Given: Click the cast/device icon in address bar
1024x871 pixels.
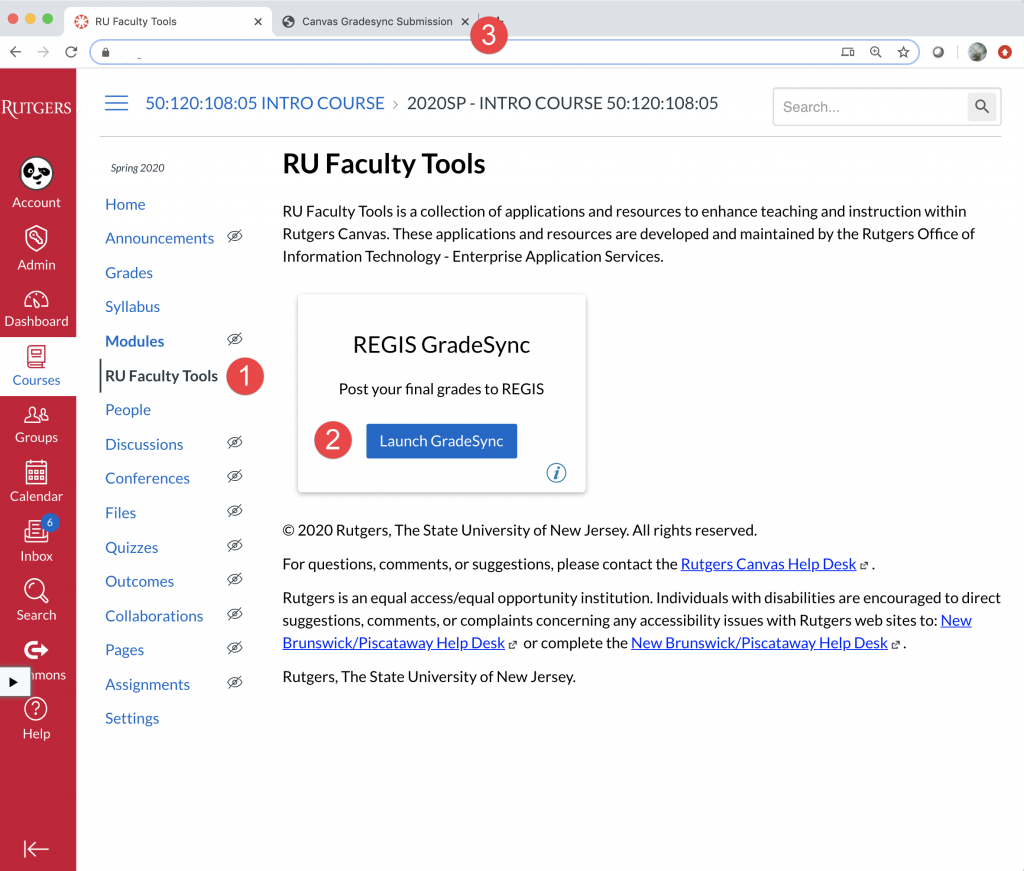Looking at the screenshot, I should coord(848,52).
